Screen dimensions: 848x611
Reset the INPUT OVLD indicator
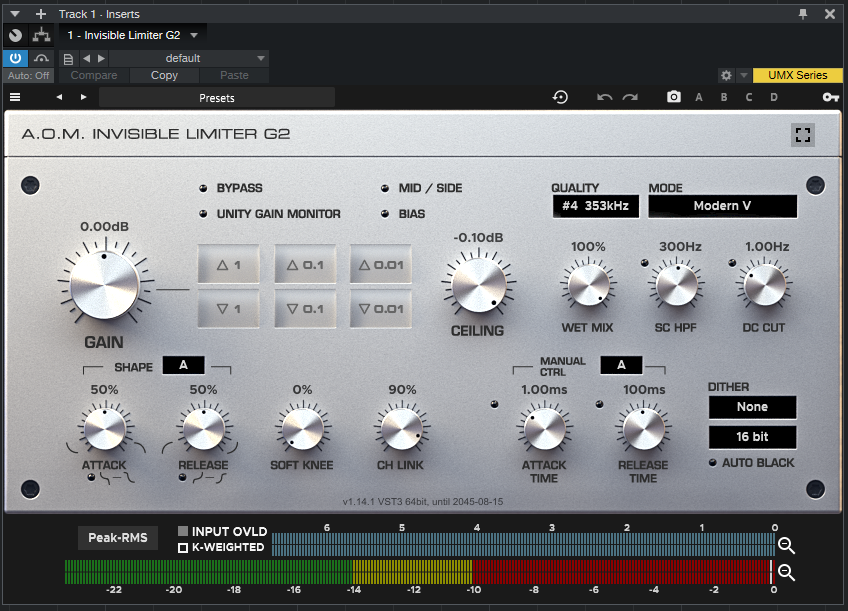[183, 531]
